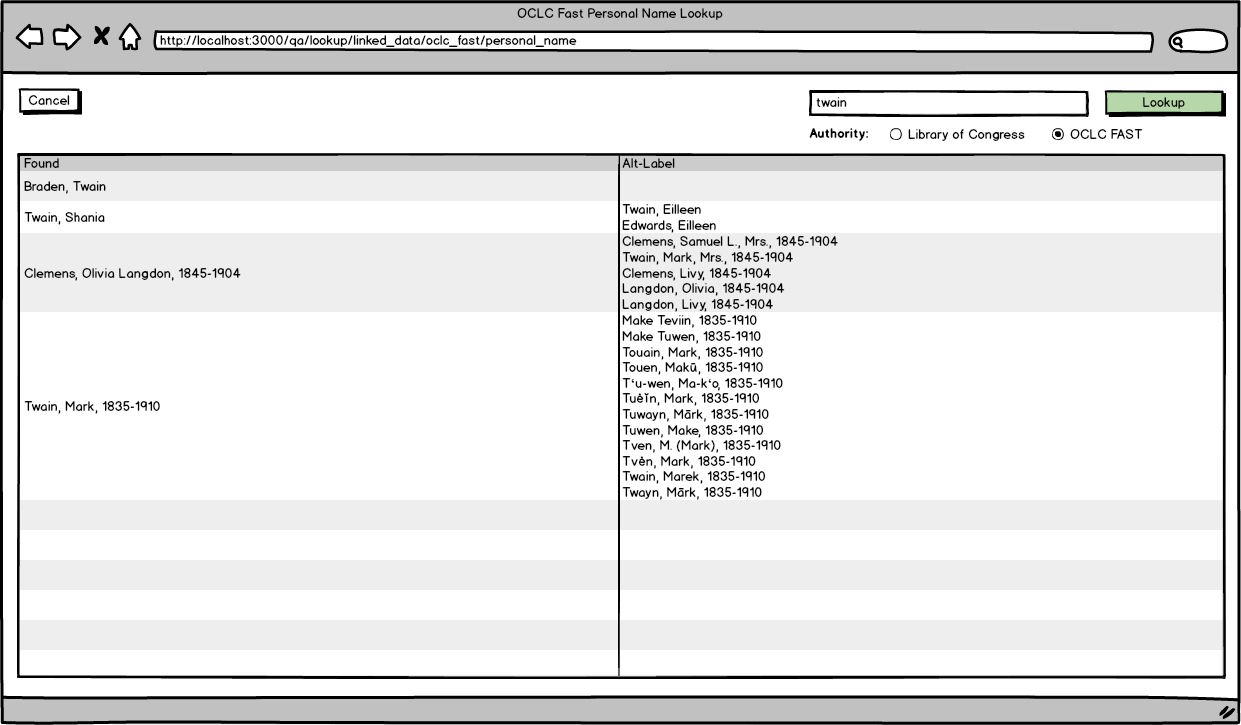Click alt-label Touen, Makū, 1835-1910

pyautogui.click(x=693, y=368)
